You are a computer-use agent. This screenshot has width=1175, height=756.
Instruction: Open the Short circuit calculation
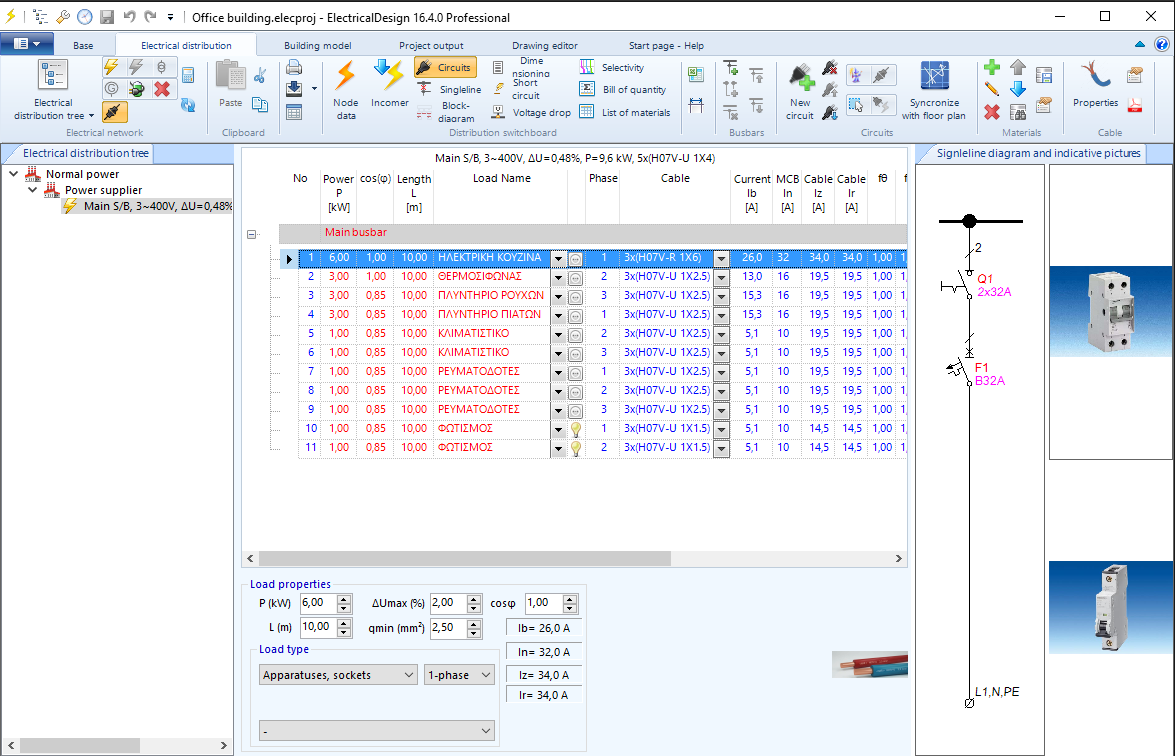coord(529,90)
